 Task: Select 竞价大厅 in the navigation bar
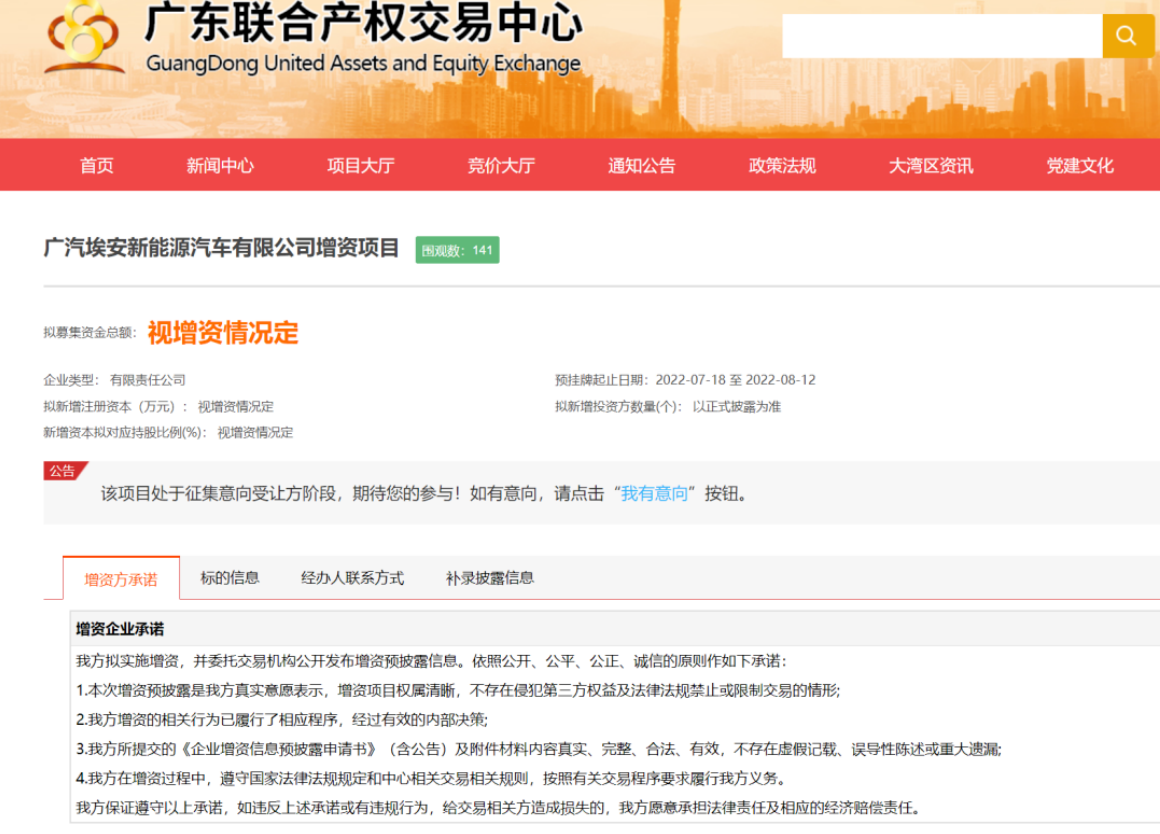(501, 166)
